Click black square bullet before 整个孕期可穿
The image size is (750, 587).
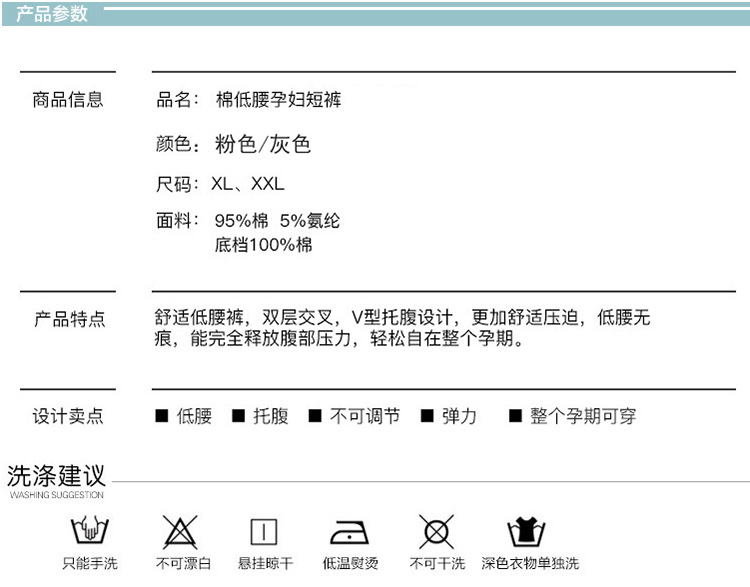pyautogui.click(x=515, y=415)
